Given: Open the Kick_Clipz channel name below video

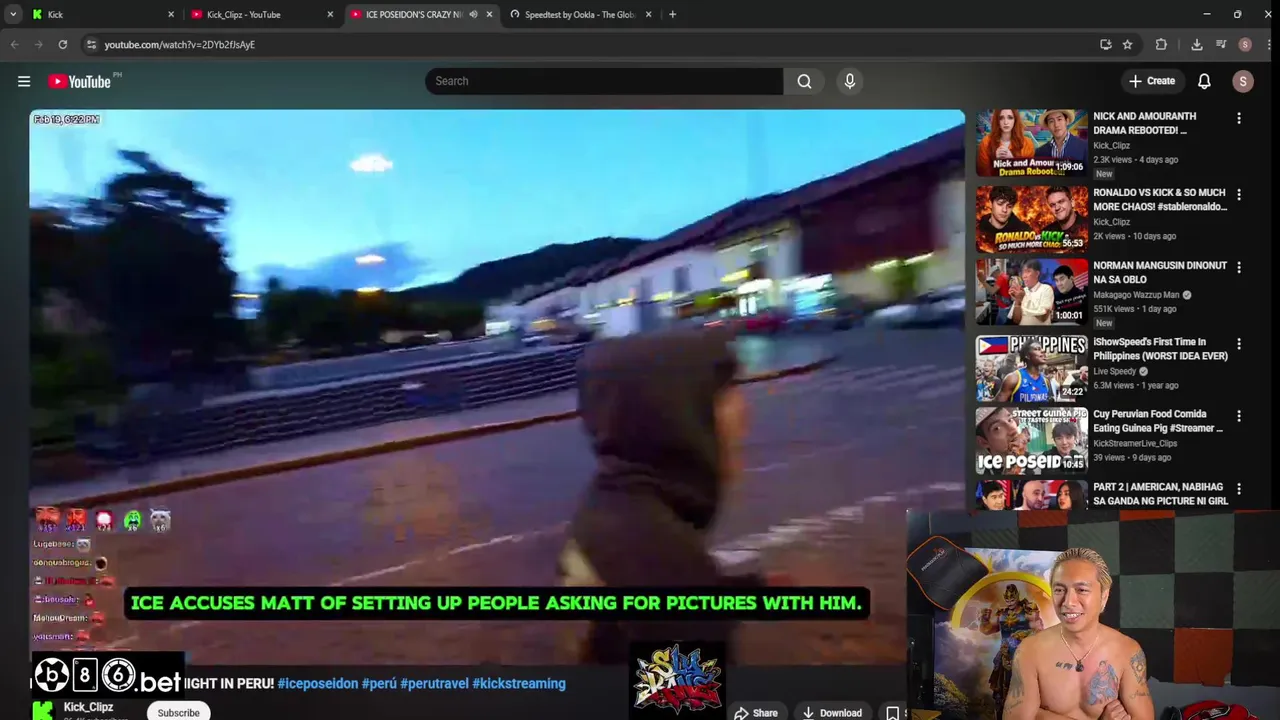Looking at the screenshot, I should pyautogui.click(x=88, y=707).
